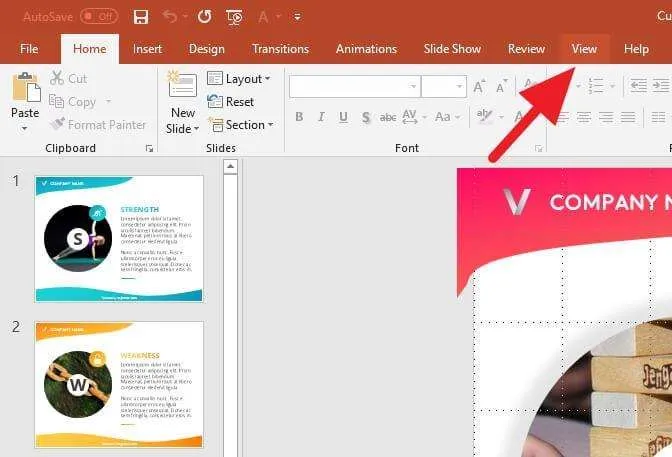Start presentation from beginning icon

coord(234,17)
